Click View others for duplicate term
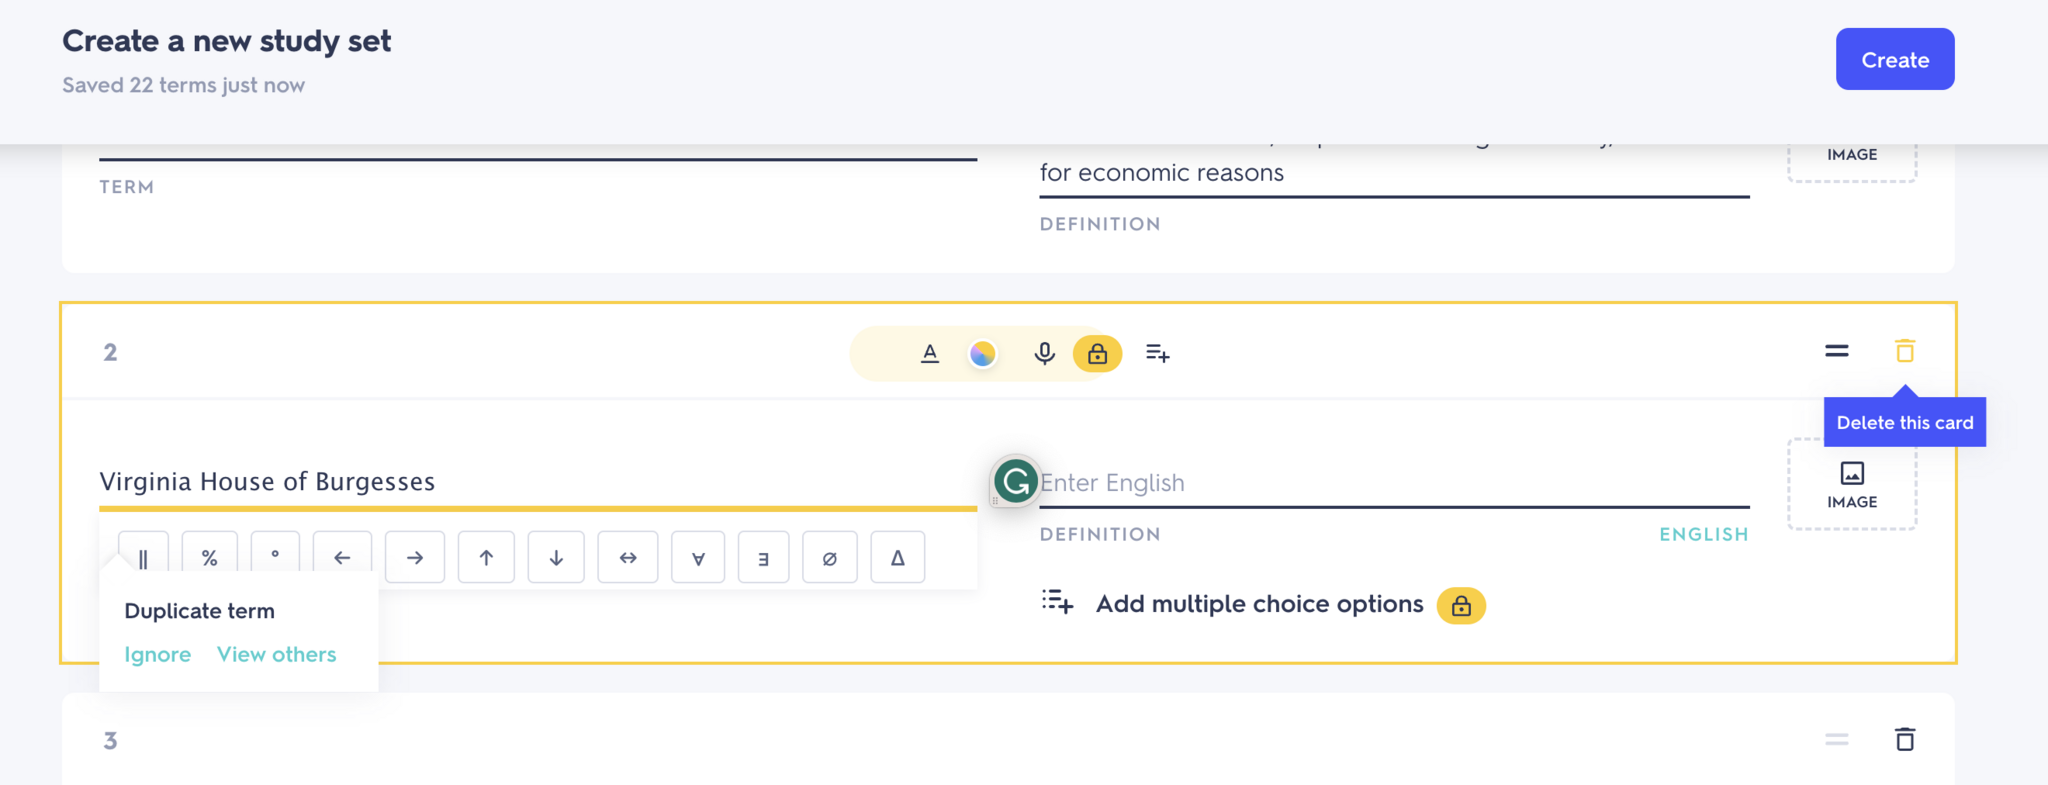 pyautogui.click(x=276, y=654)
